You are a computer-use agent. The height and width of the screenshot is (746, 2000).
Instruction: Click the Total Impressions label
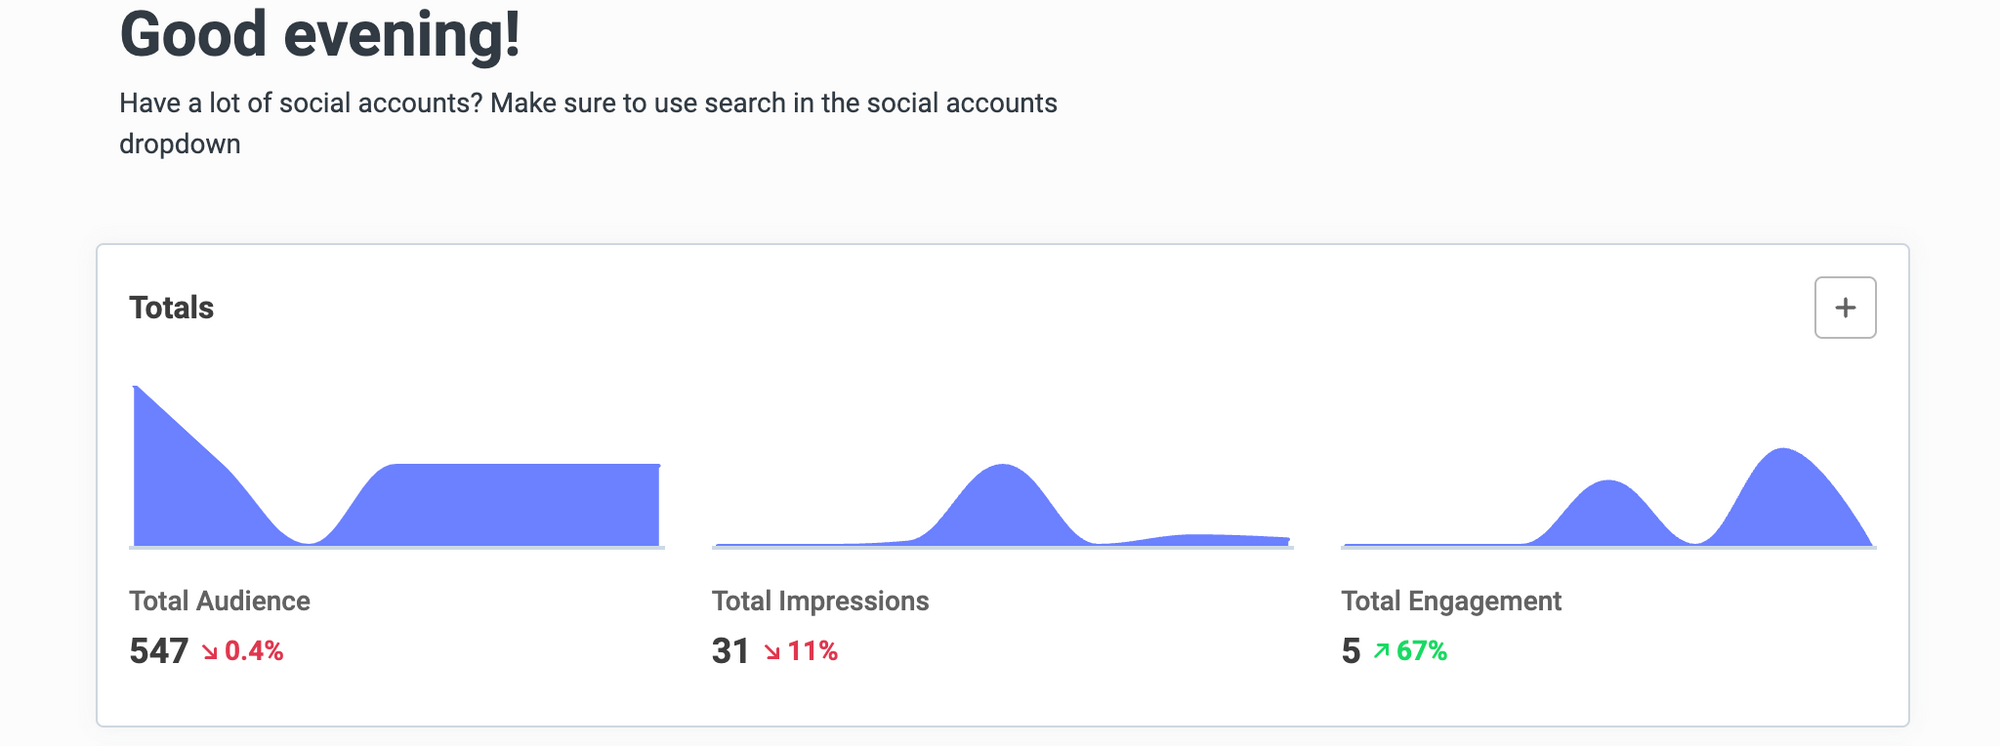(x=820, y=601)
